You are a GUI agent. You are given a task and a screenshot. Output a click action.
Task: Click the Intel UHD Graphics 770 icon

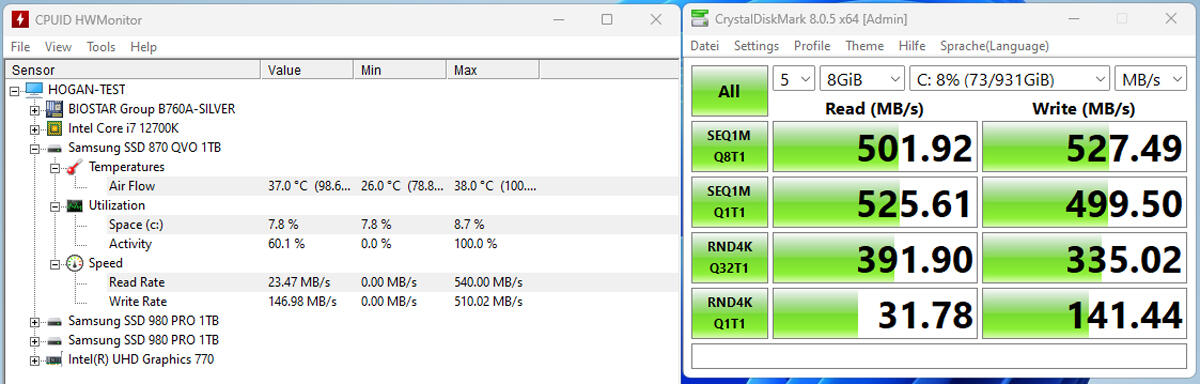(x=54, y=360)
